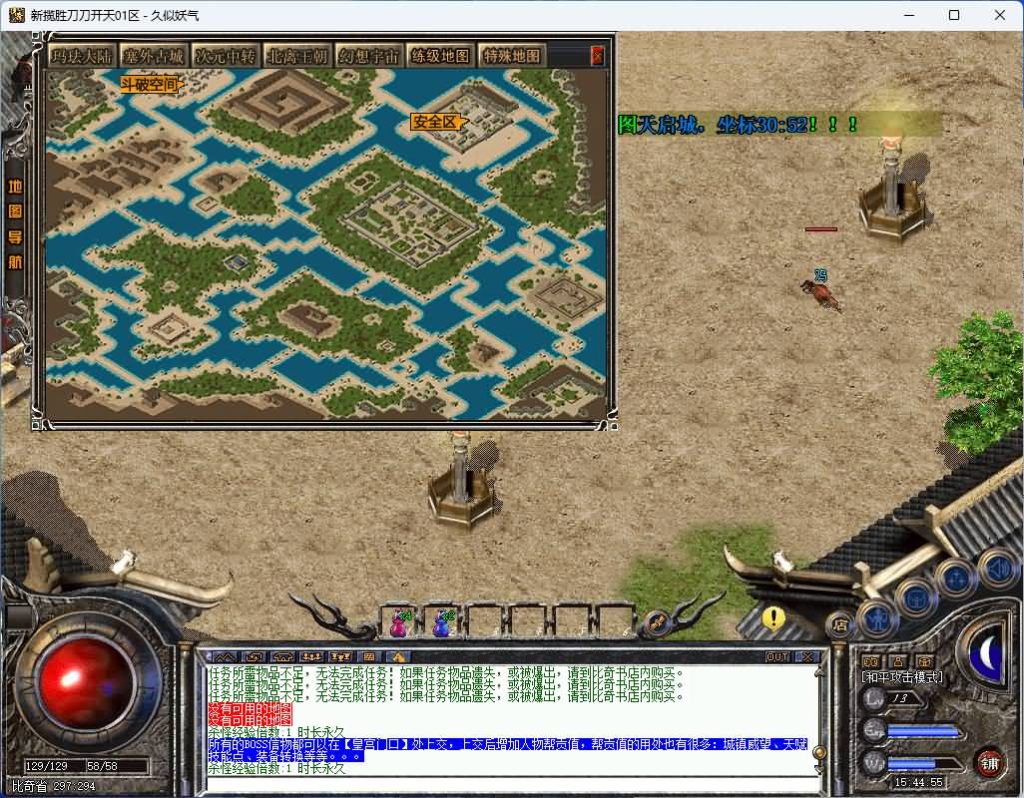Click the red 铺 stall button
Image resolution: width=1024 pixels, height=798 pixels.
[x=989, y=761]
